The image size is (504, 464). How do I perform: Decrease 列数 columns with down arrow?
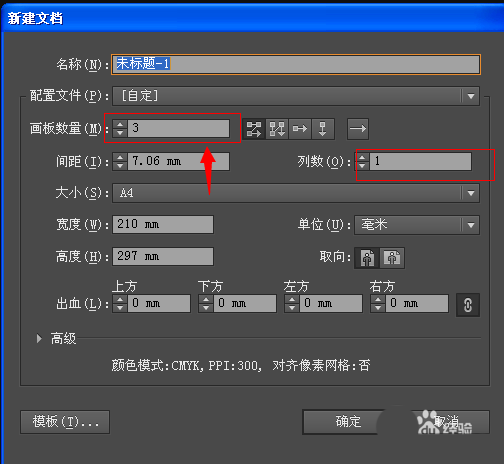[x=362, y=166]
